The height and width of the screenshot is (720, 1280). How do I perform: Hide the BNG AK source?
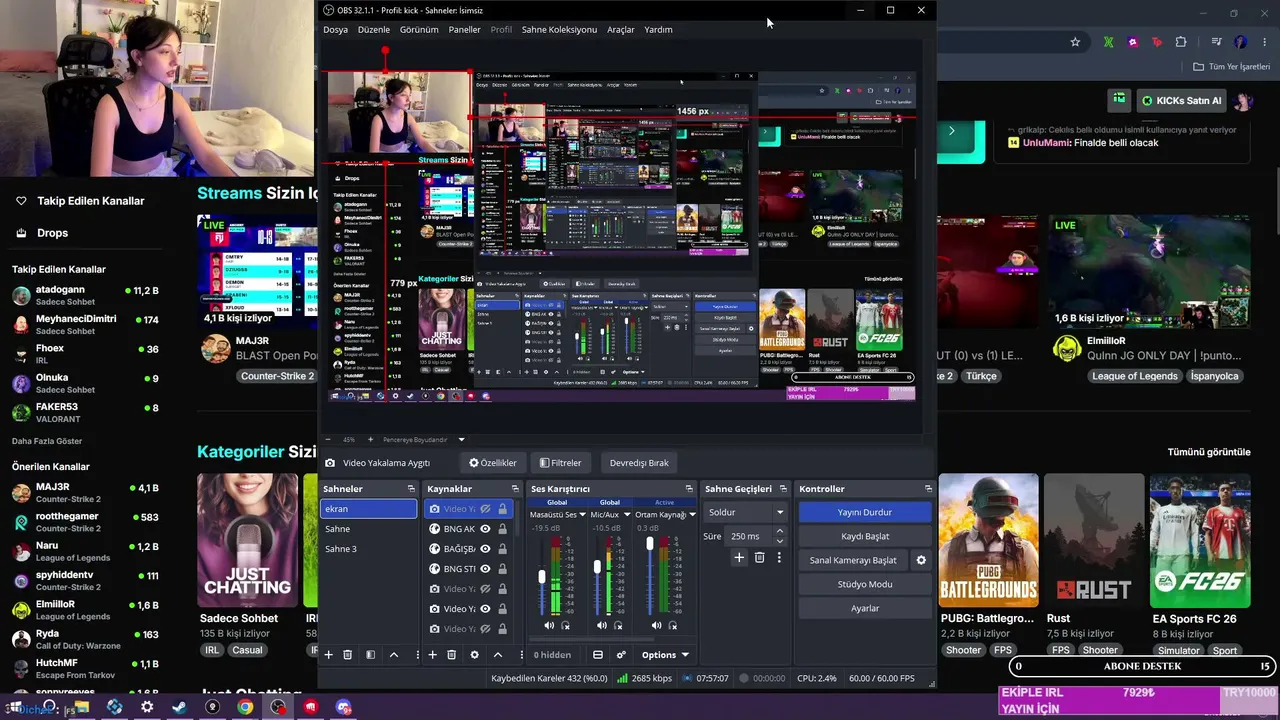pos(485,529)
